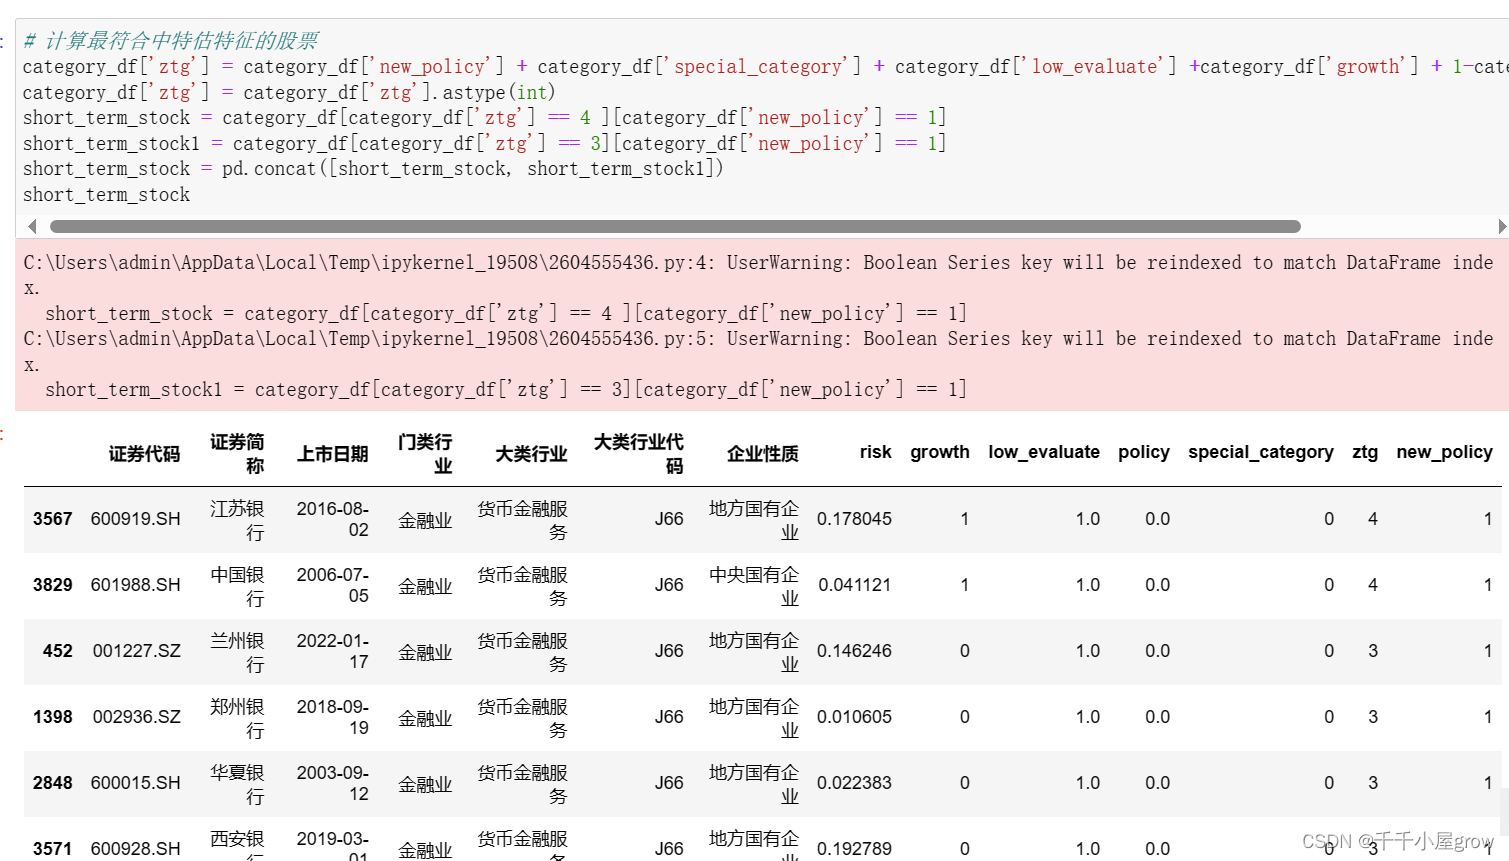Click the risk column header
This screenshot has width=1509, height=861.
pyautogui.click(x=875, y=452)
